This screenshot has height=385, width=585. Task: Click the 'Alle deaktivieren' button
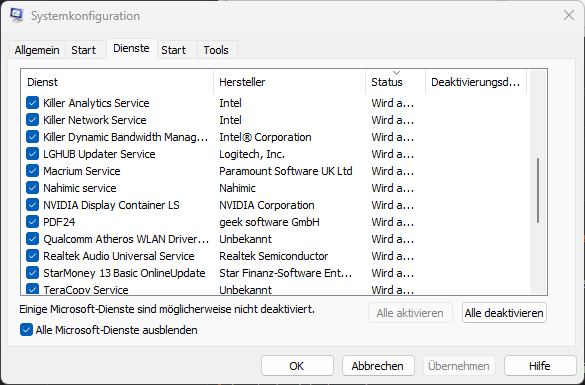(504, 313)
